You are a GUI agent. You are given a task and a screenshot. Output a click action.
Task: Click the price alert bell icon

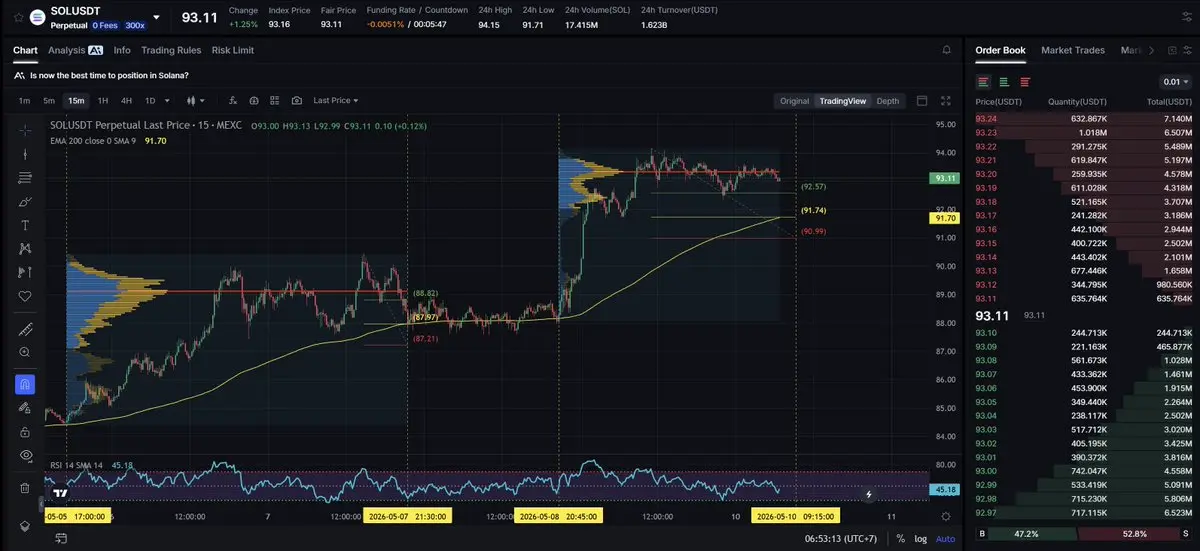tap(947, 50)
